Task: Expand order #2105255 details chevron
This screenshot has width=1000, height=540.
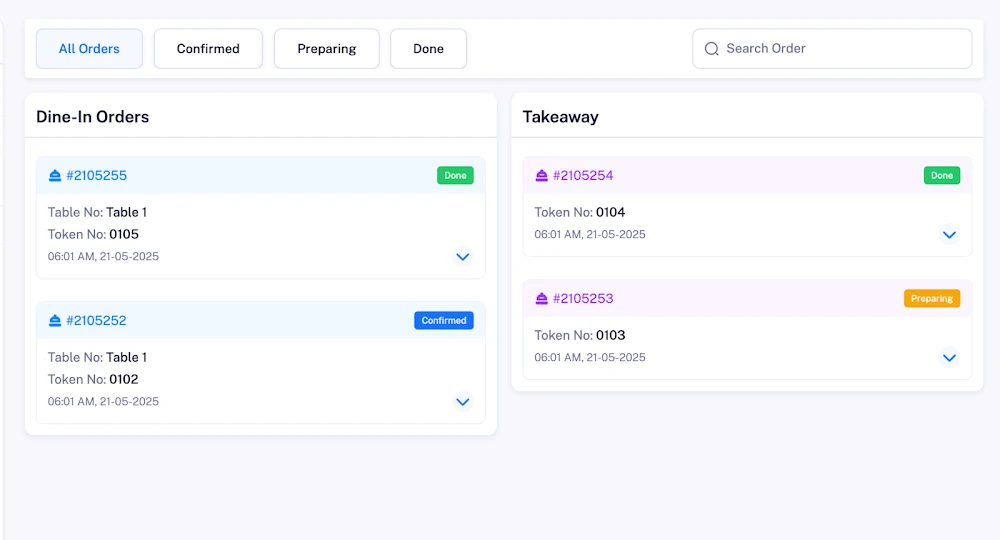Action: [462, 257]
